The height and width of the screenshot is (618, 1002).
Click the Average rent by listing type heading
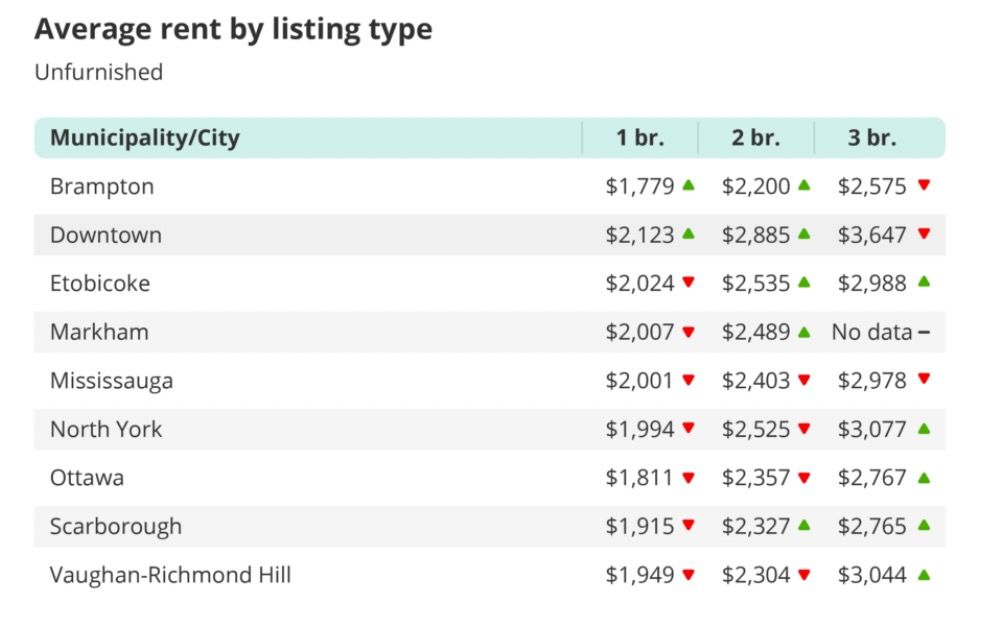233,29
